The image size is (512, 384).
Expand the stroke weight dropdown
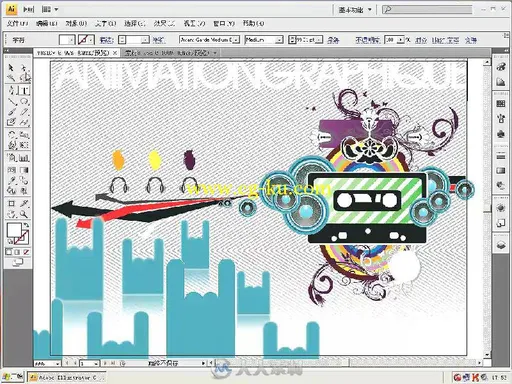click(x=145, y=40)
